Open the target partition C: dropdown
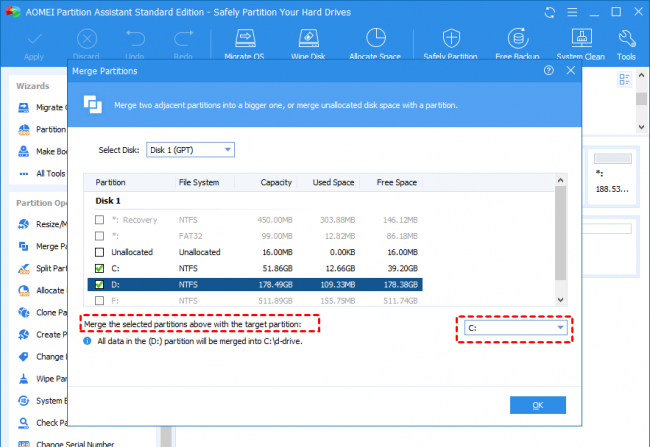650x447 pixels. 515,328
